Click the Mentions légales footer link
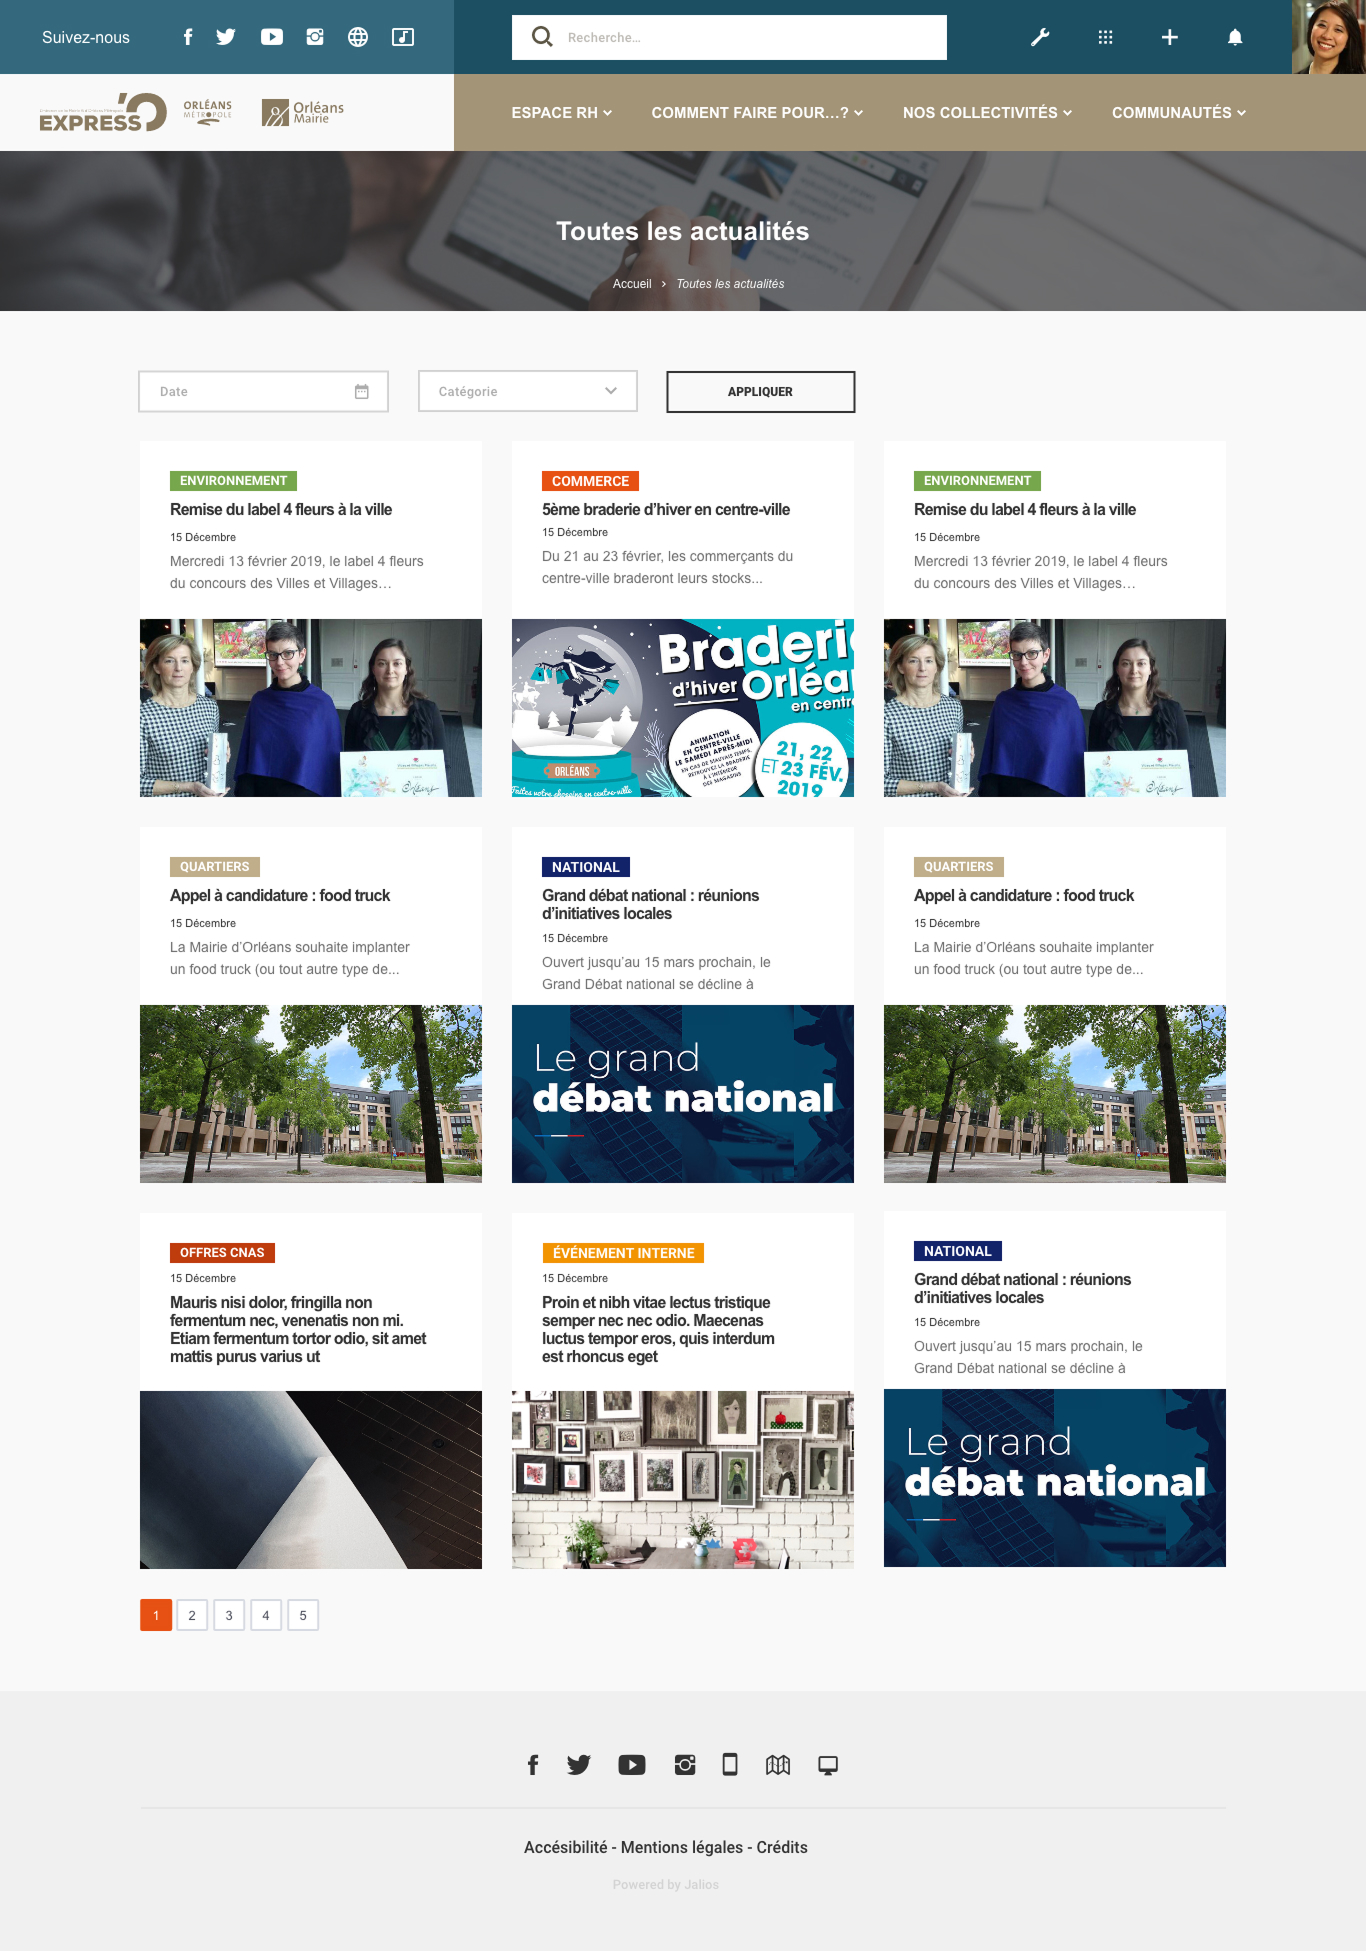Image resolution: width=1366 pixels, height=1951 pixels. pos(681,1847)
